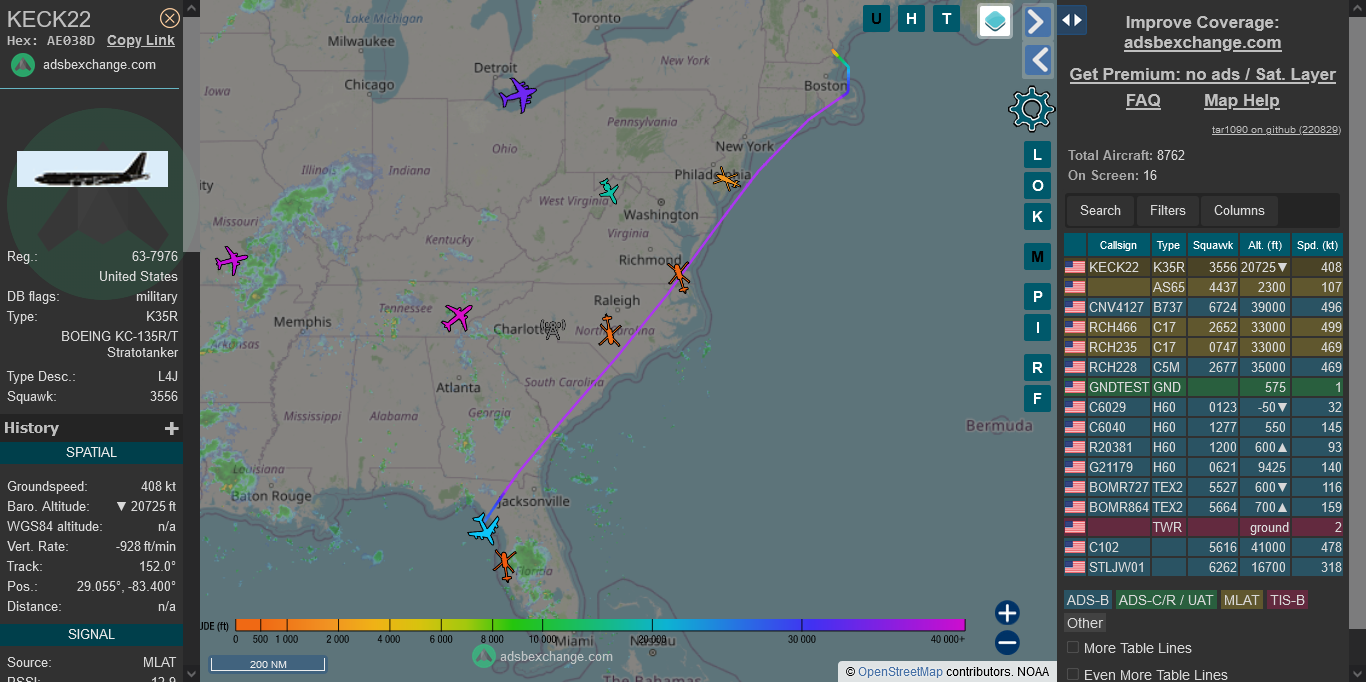Click the ADS-B legend color label
The width and height of the screenshot is (1366, 682).
click(1087, 600)
